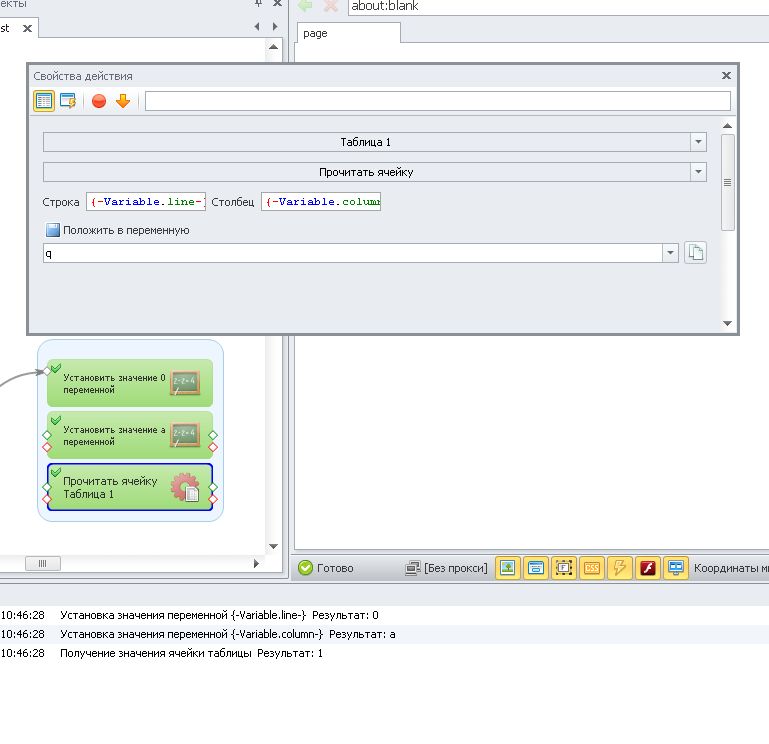Click red error connector of Прочитать ячейку block
This screenshot has width=769, height=744.
tap(213, 499)
